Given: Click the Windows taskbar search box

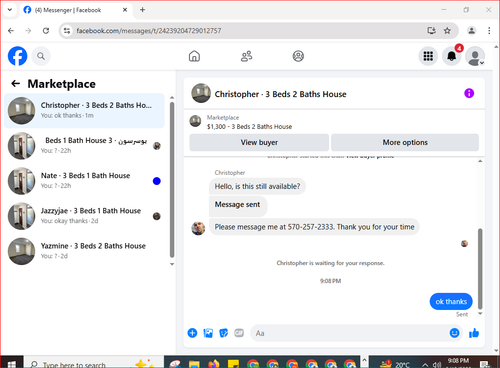Looking at the screenshot, I should pos(93,363).
